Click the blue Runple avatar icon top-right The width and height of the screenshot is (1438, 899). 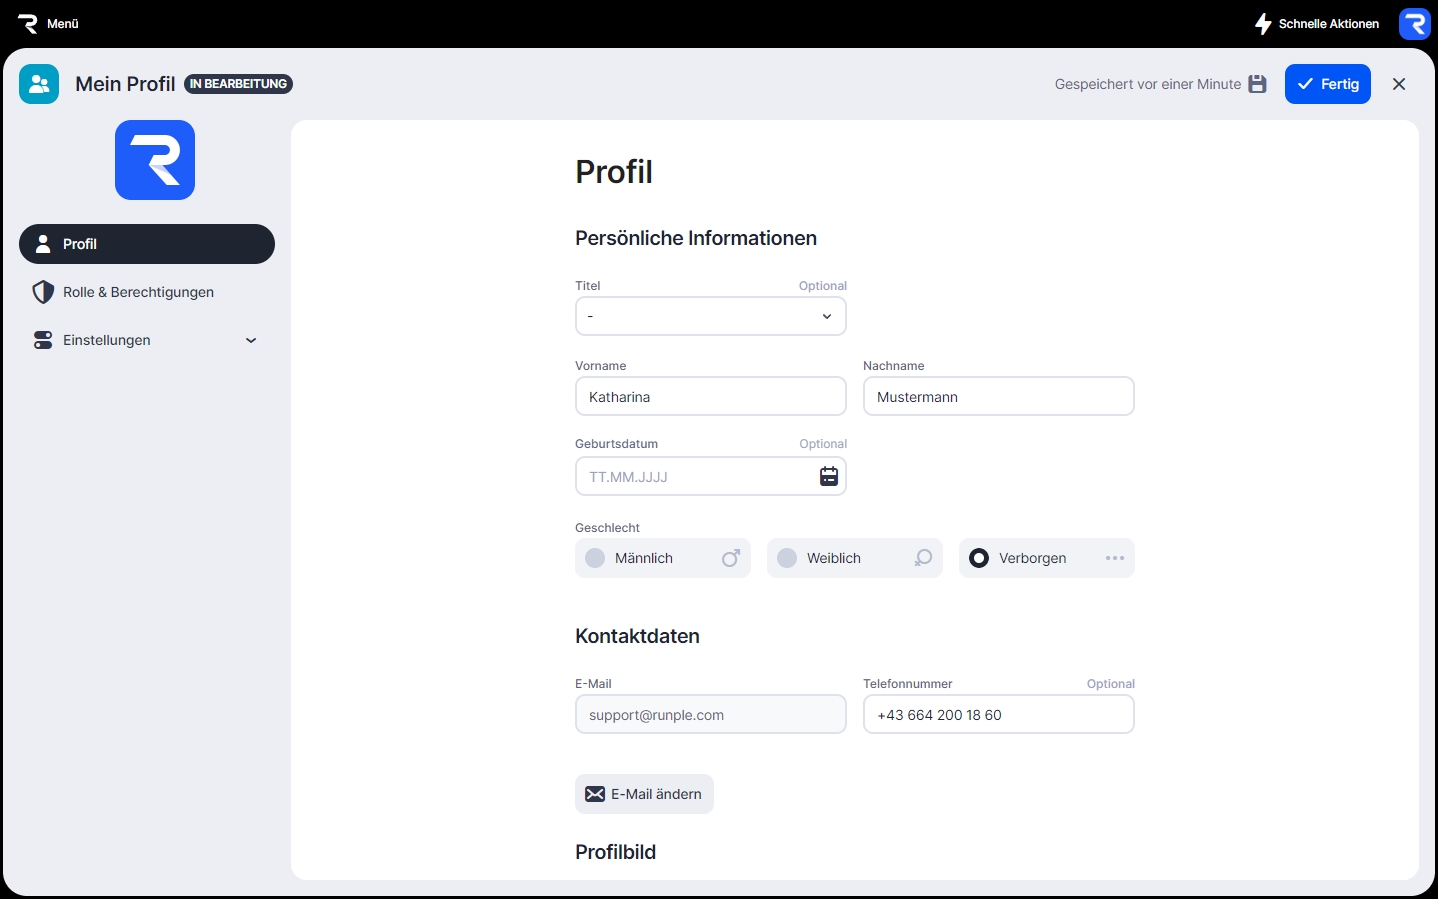pos(1414,24)
